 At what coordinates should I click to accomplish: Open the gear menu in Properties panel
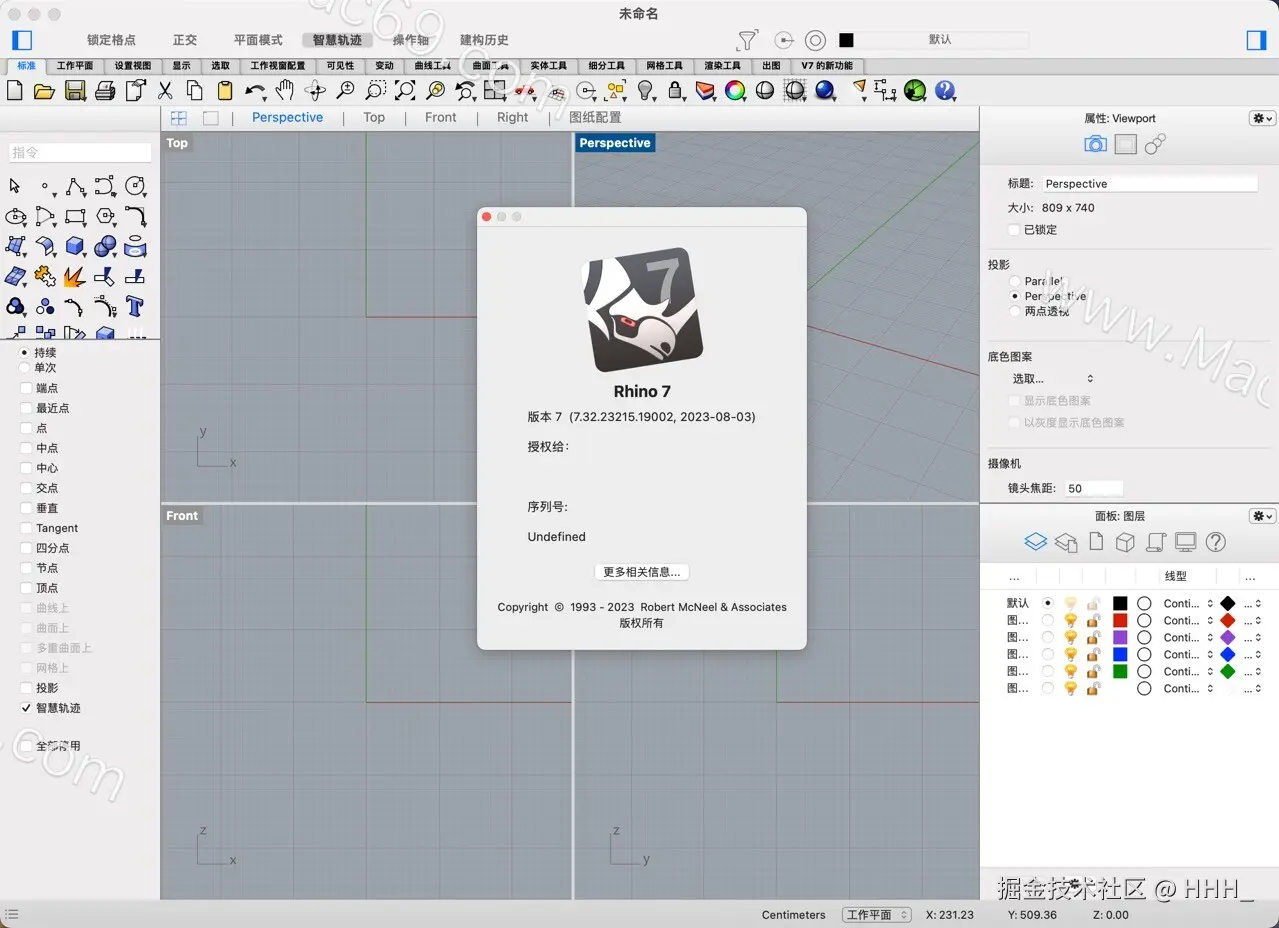1262,118
